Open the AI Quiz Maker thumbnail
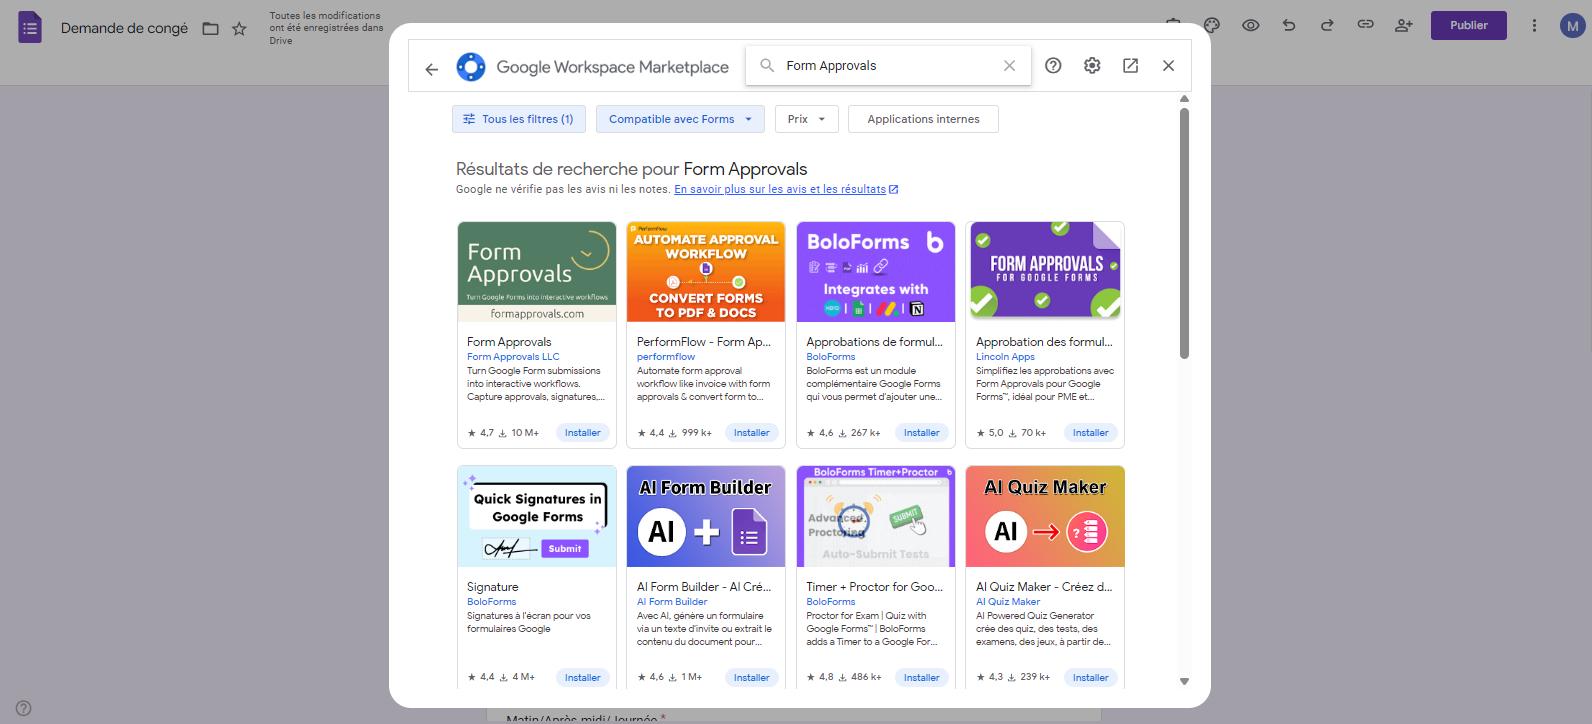This screenshot has height=724, width=1592. click(x=1045, y=517)
